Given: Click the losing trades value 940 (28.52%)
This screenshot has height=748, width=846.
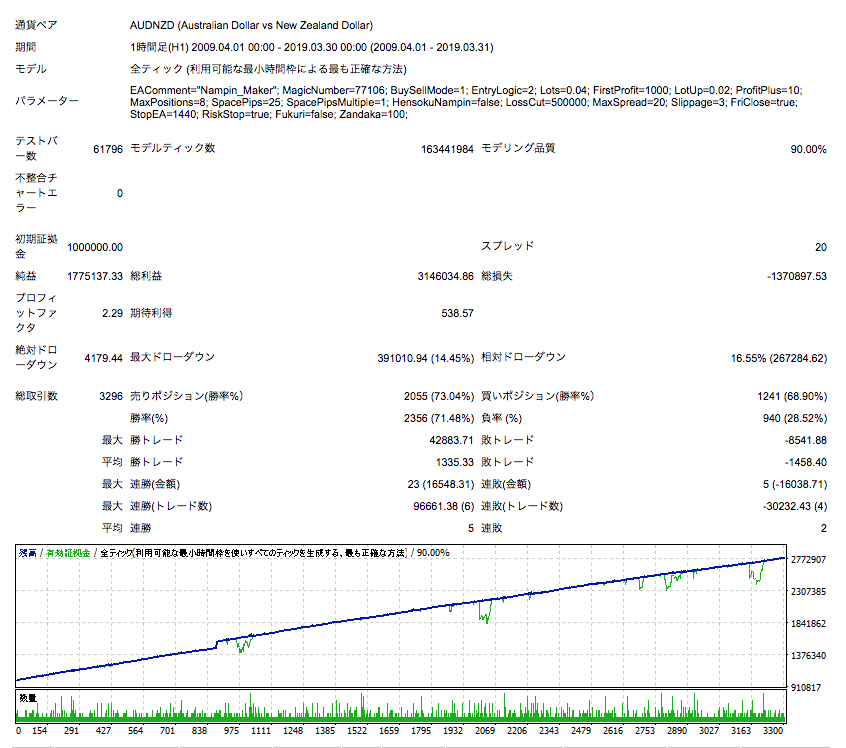Looking at the screenshot, I should (x=796, y=418).
